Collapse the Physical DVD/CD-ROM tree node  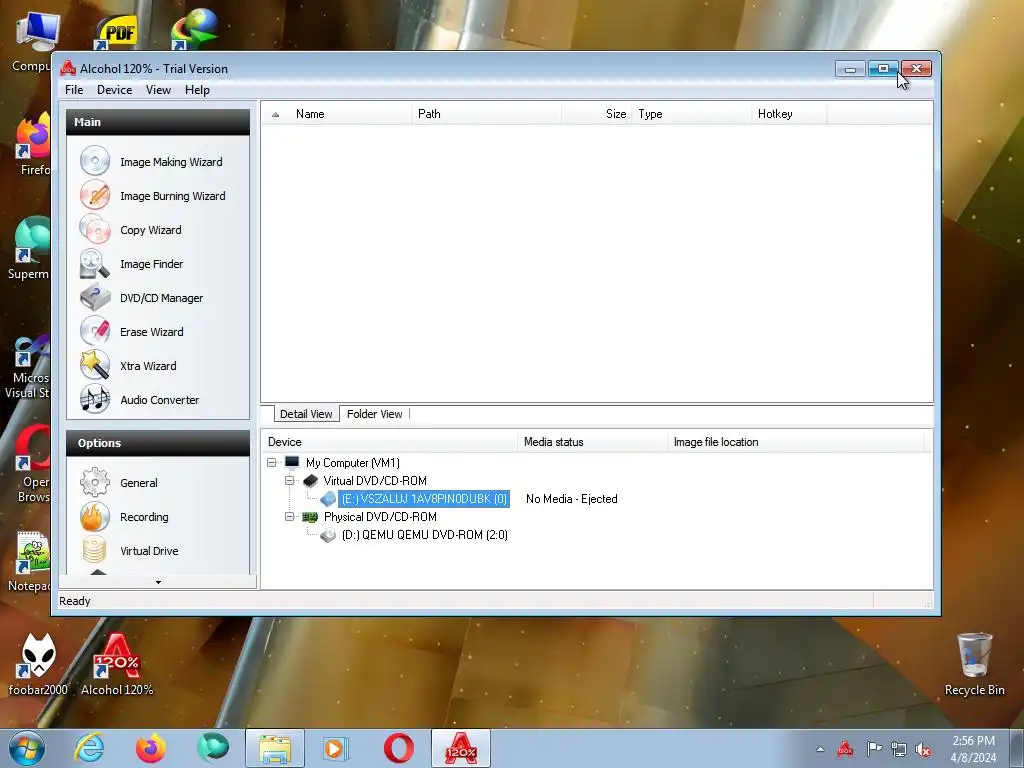click(290, 517)
